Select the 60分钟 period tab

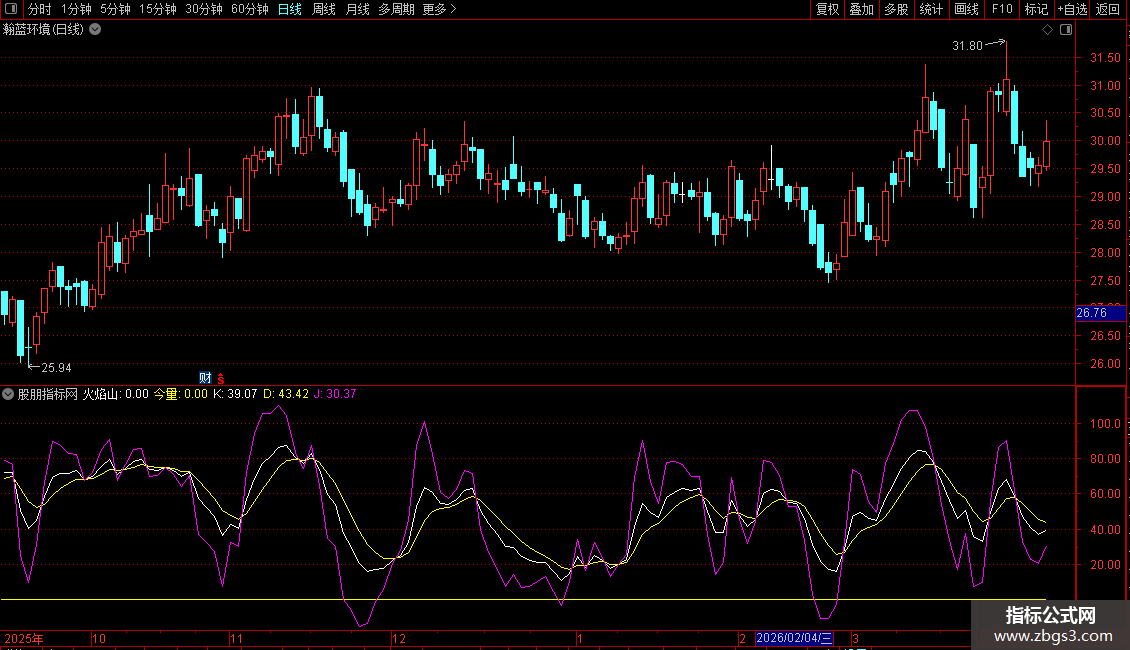click(x=249, y=9)
